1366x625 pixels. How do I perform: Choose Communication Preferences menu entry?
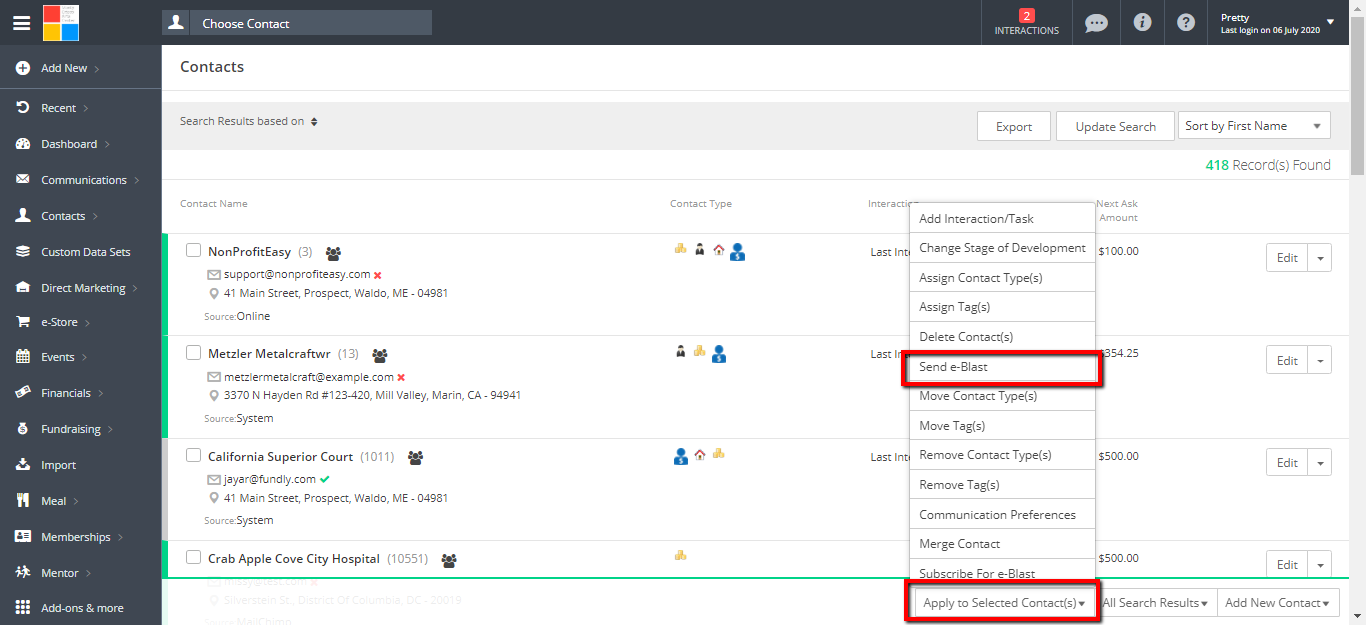pos(1002,515)
